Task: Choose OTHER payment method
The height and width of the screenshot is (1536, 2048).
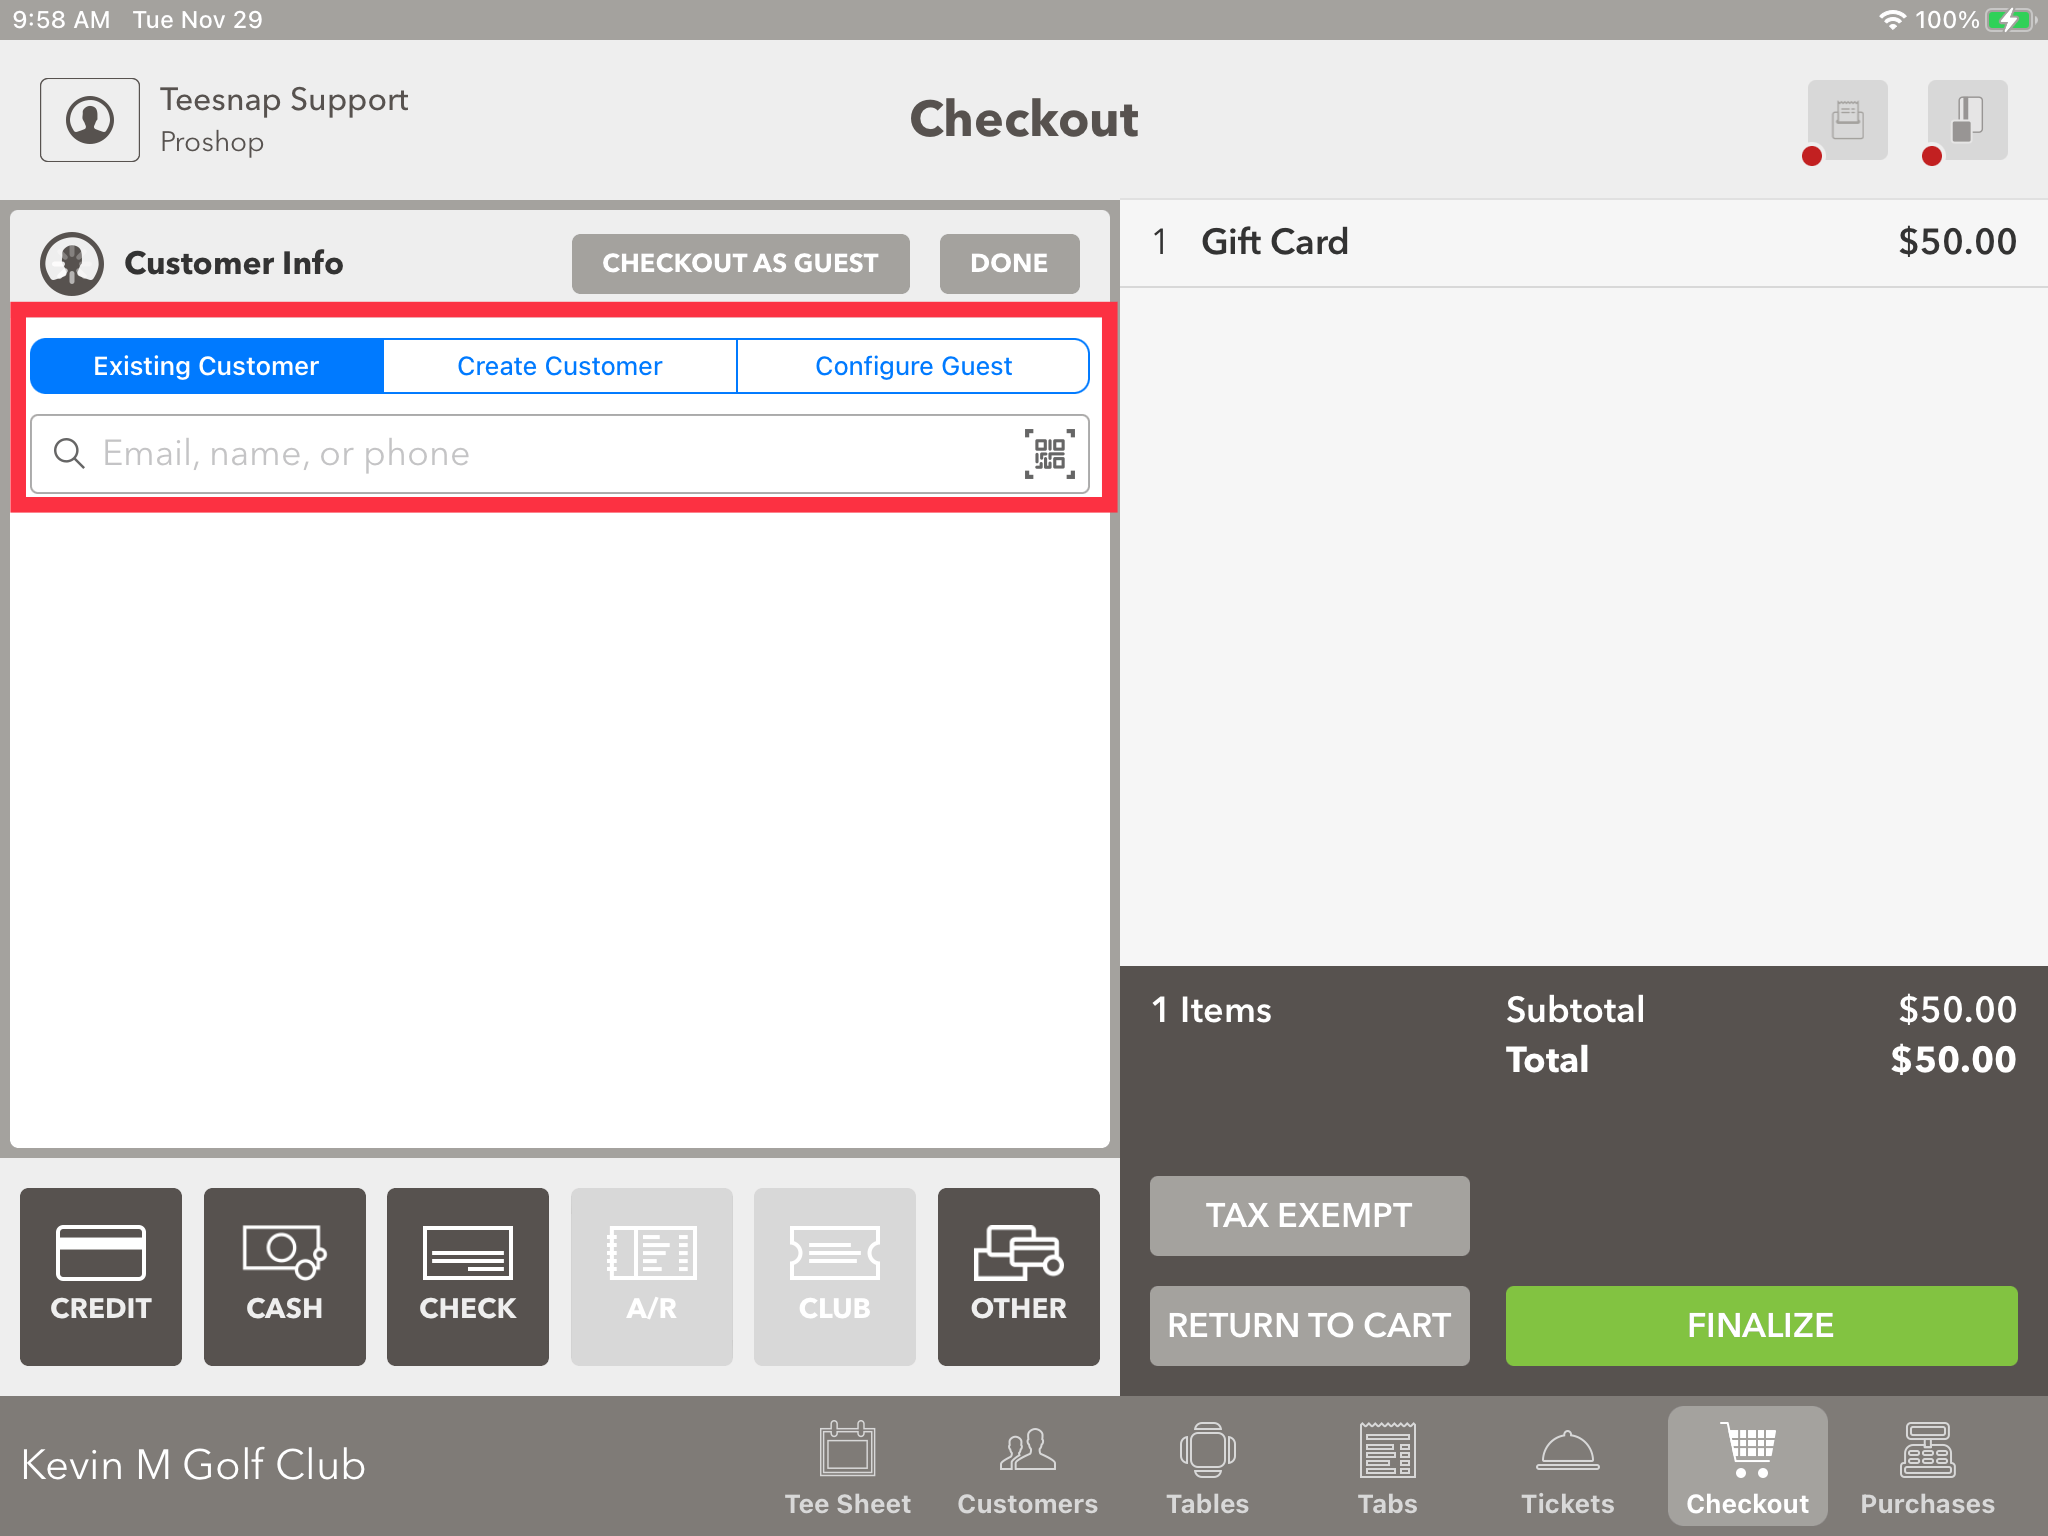Action: [1018, 1276]
